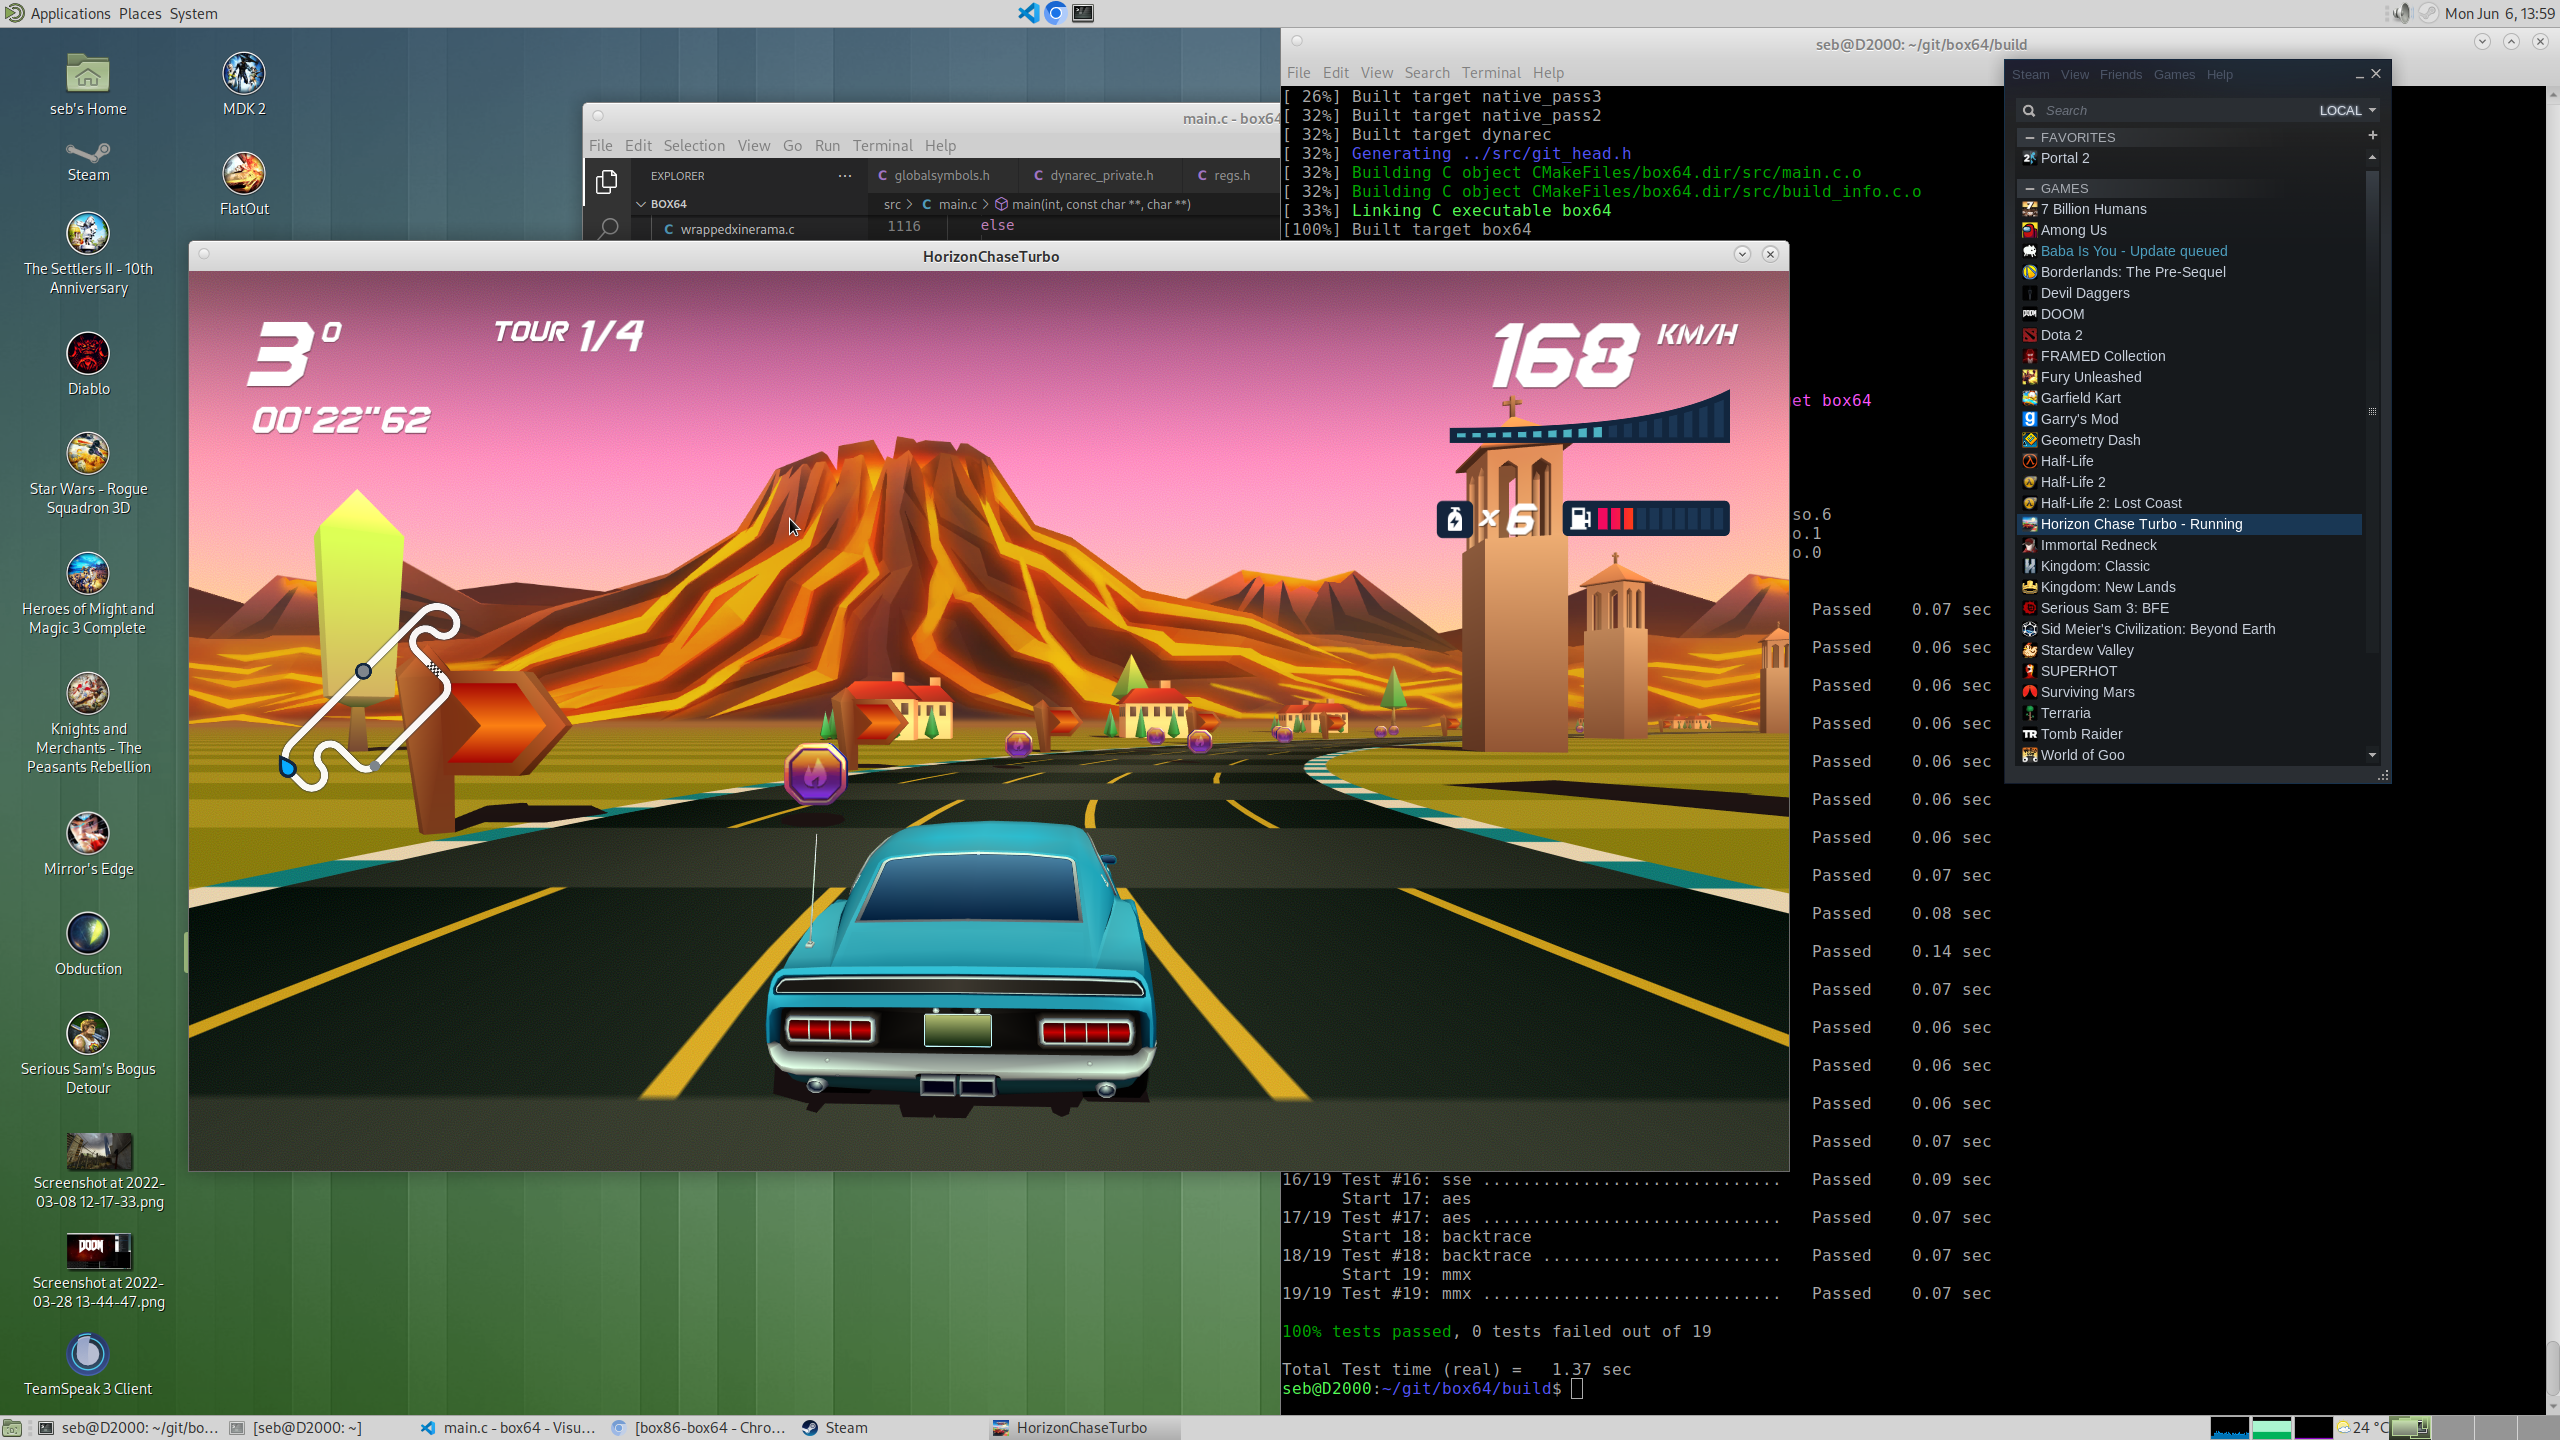Click HorizonChaseTurbo window rollup button
The height and width of the screenshot is (1440, 2560).
(1742, 254)
